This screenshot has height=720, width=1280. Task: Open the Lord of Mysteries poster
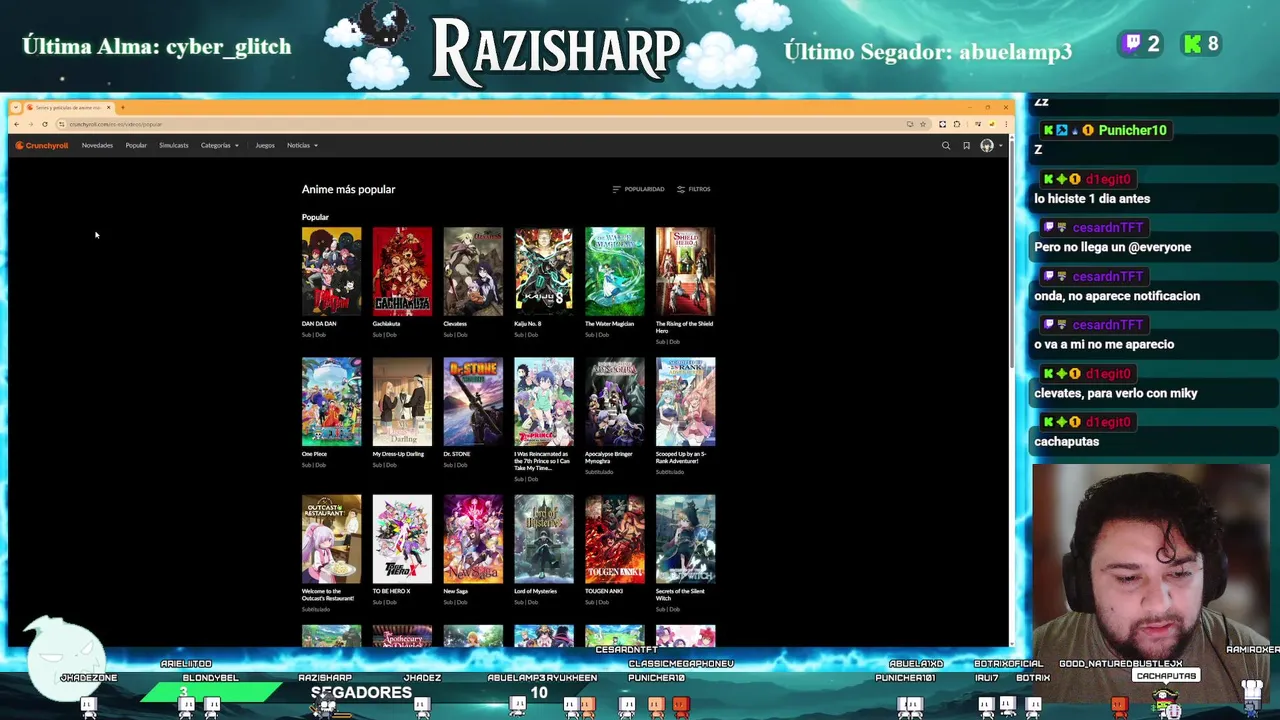click(x=544, y=539)
